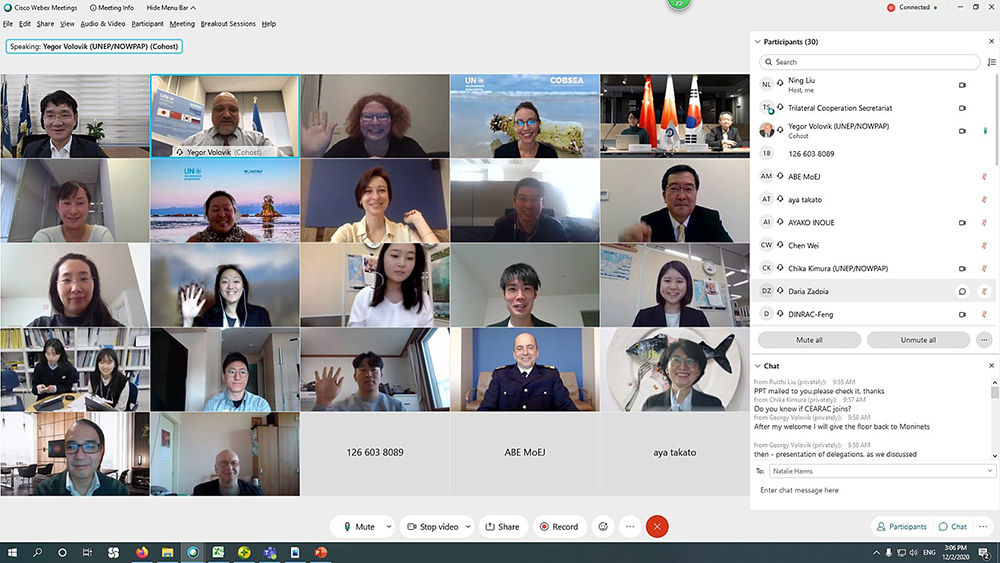
Task: Click Trilateral Cooperation Secretariat's camera icon
Action: click(x=962, y=108)
